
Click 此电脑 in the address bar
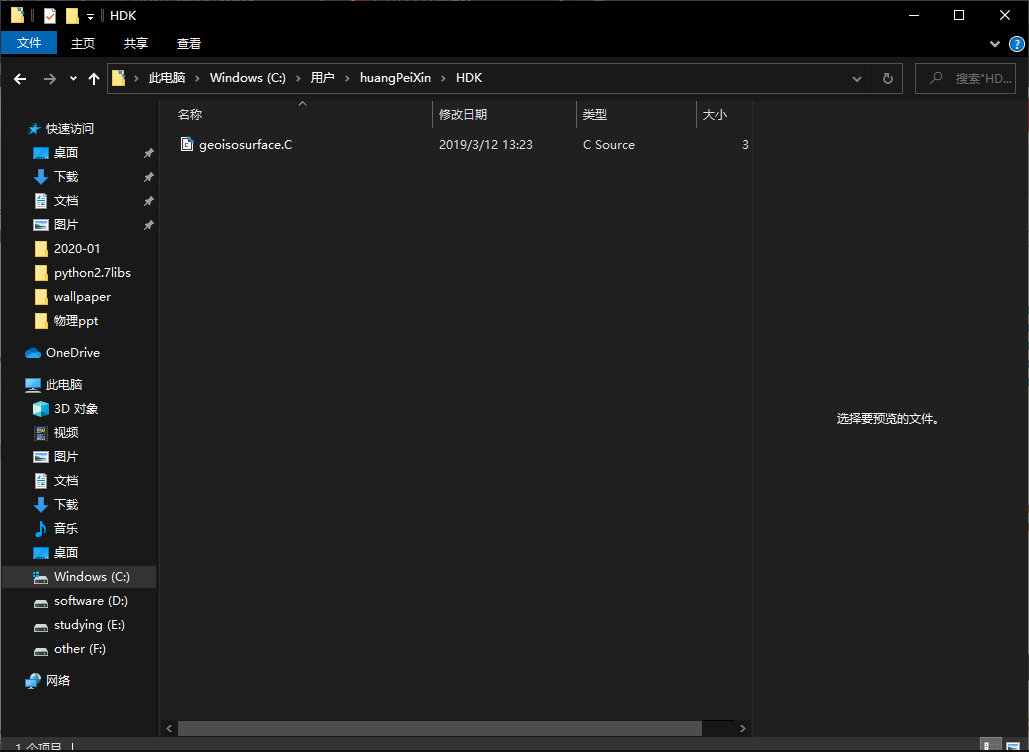[167, 78]
